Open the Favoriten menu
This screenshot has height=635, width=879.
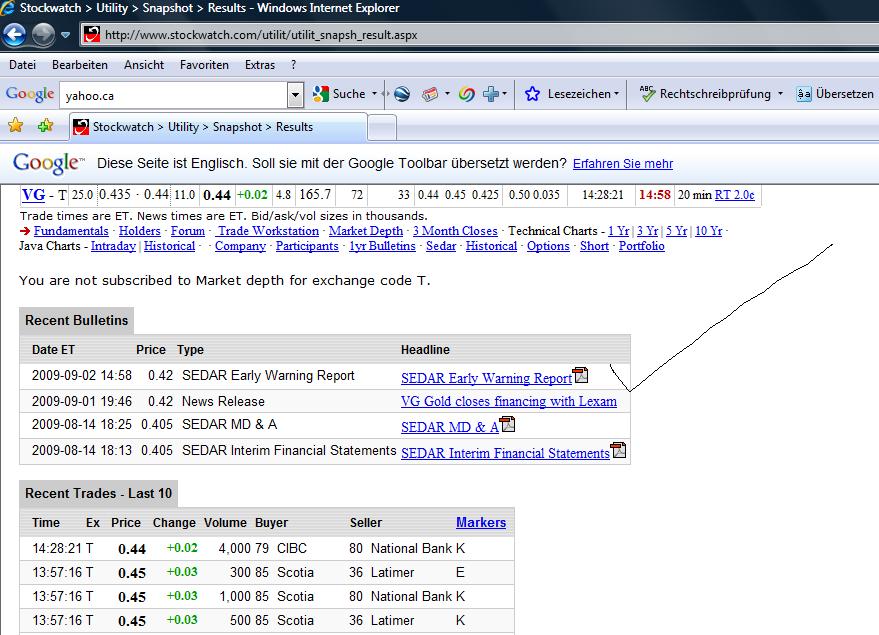(204, 65)
